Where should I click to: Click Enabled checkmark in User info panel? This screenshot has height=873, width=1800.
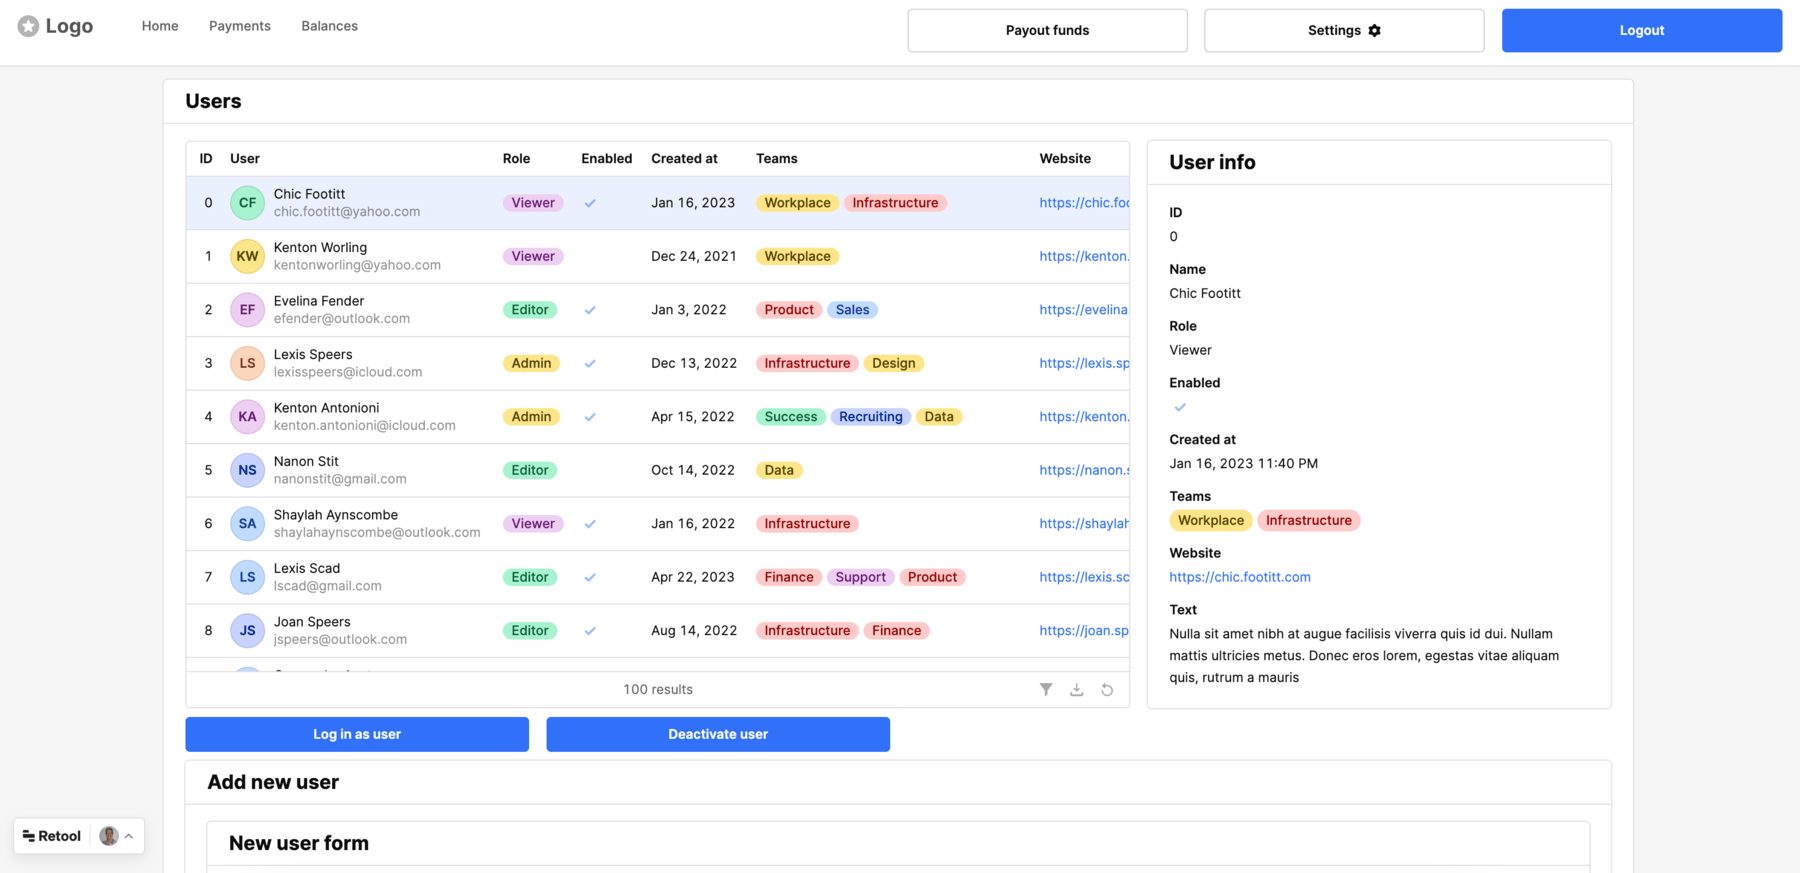tap(1180, 407)
